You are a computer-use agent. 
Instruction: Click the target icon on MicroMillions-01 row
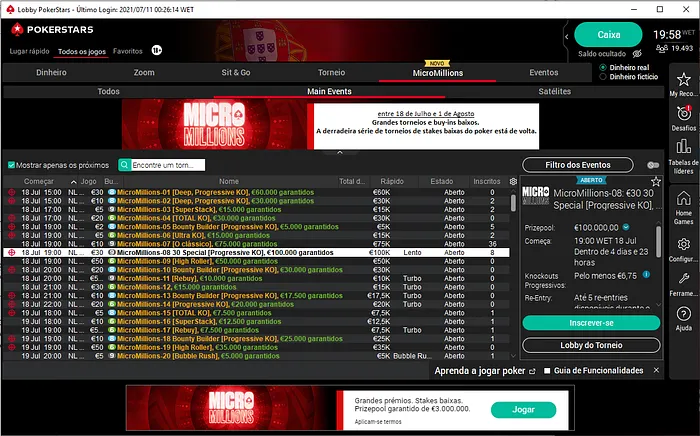point(12,192)
